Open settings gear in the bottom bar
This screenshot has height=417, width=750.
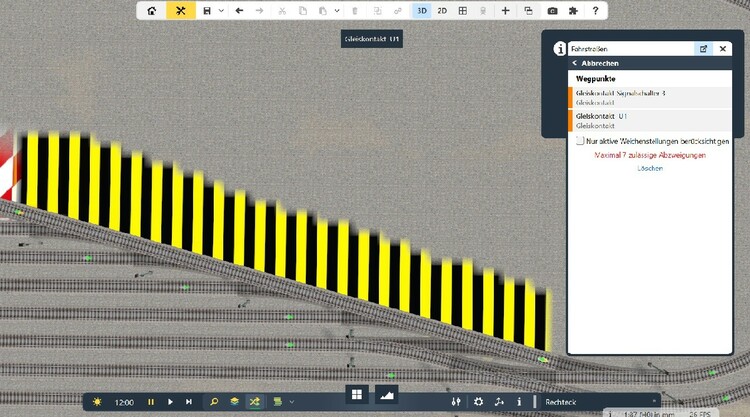tap(478, 402)
